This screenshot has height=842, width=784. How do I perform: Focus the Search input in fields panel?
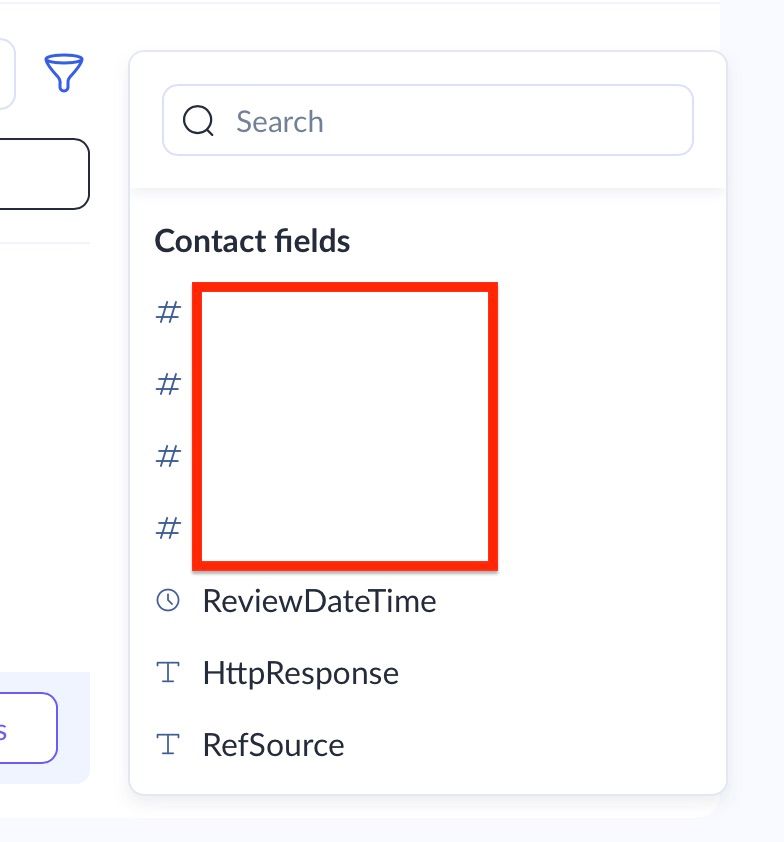pos(450,121)
